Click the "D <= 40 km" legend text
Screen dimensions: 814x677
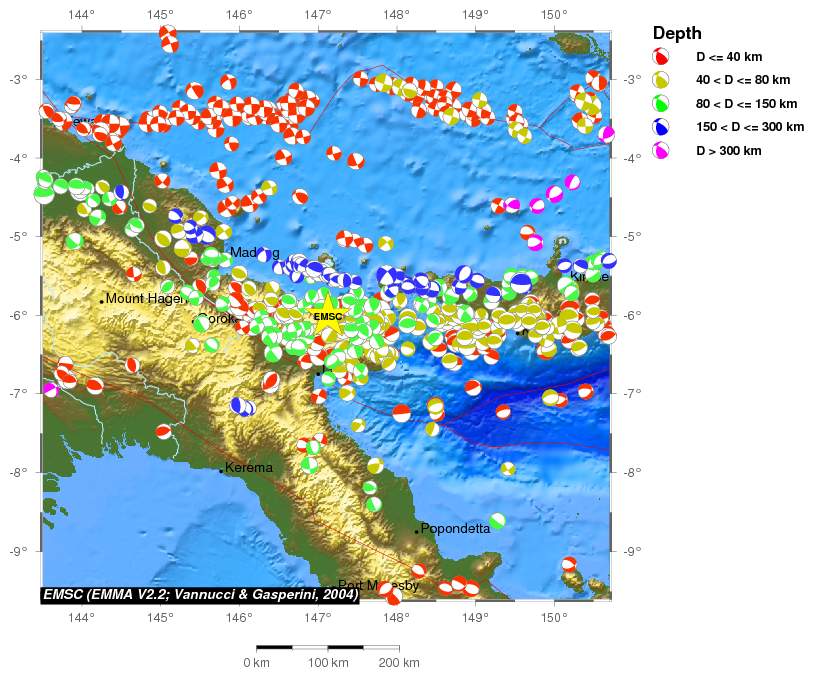pyautogui.click(x=731, y=57)
